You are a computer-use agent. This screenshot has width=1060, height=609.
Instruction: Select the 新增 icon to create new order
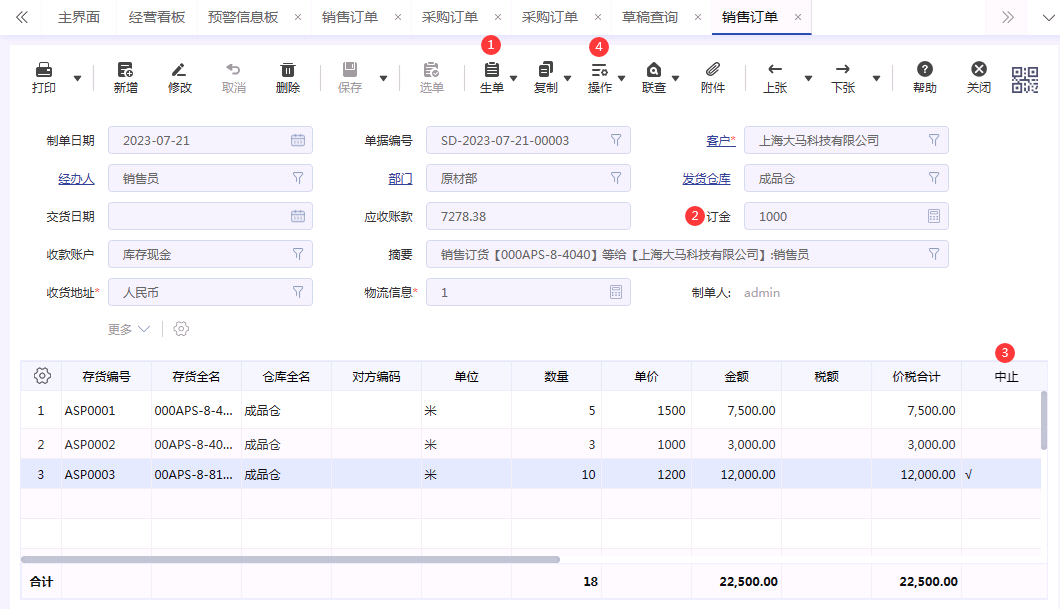126,70
